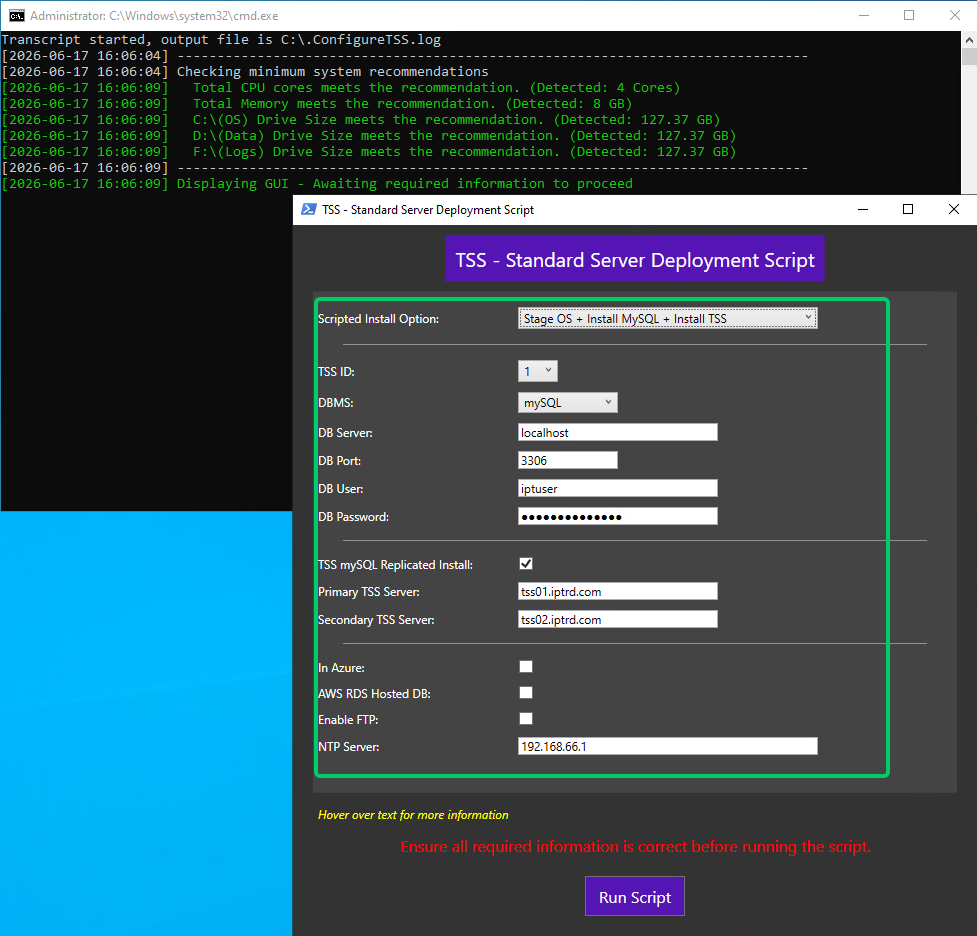This screenshot has height=936, width=977.
Task: Maximize the cmd.exe window
Action: 909,16
